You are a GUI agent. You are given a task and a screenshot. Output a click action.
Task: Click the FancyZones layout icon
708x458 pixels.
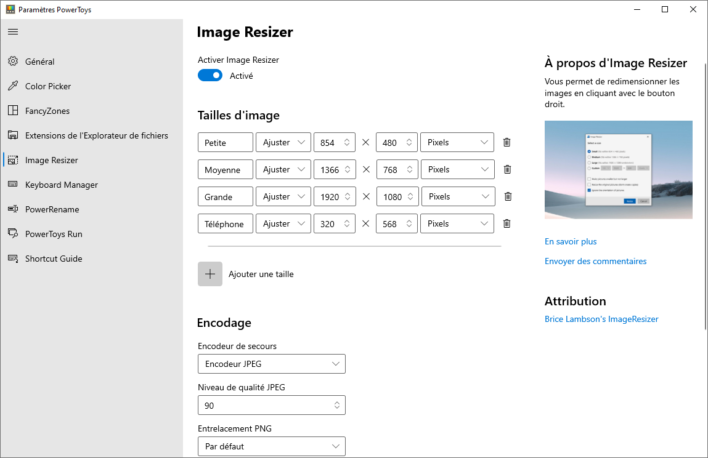(x=13, y=110)
